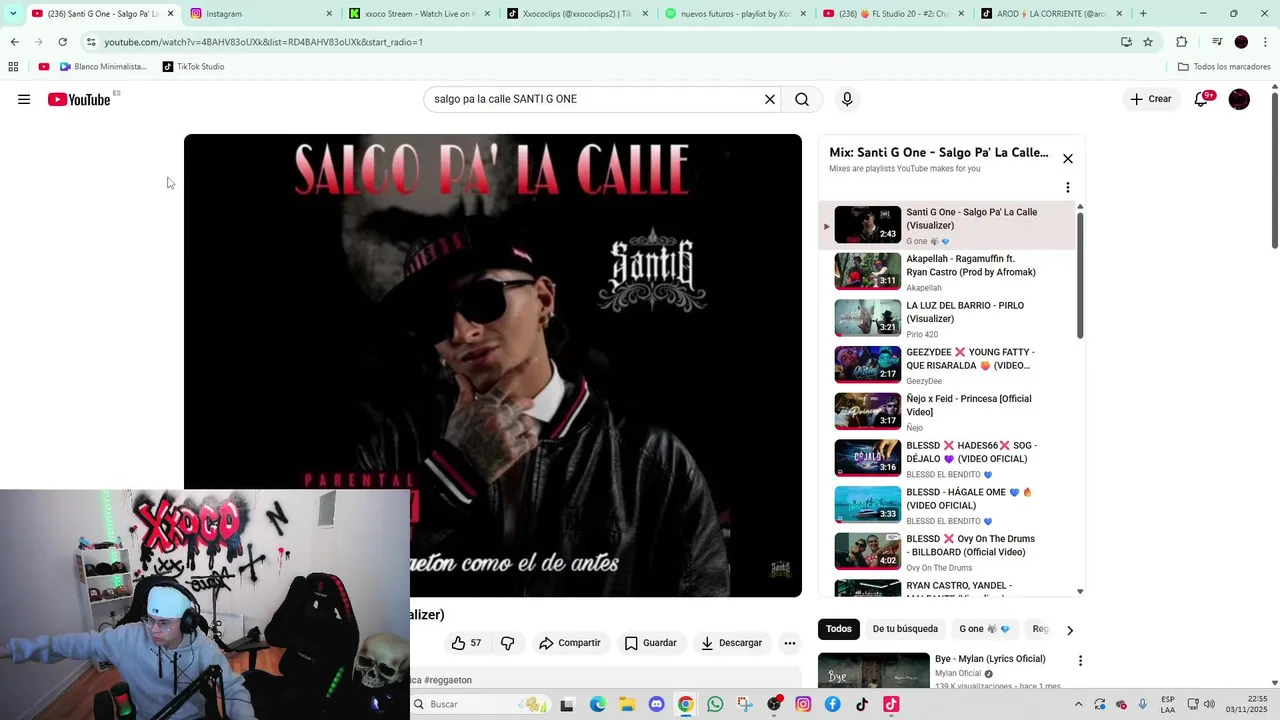Open the TikTok Studio bookmark
This screenshot has width=1280, height=720.
[193, 67]
